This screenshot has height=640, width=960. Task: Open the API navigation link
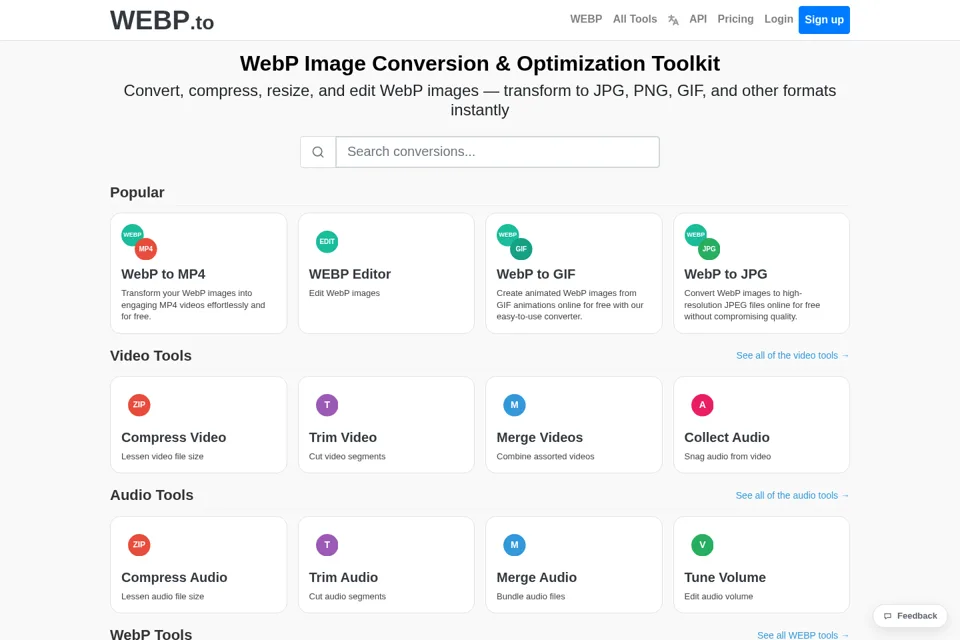(698, 19)
